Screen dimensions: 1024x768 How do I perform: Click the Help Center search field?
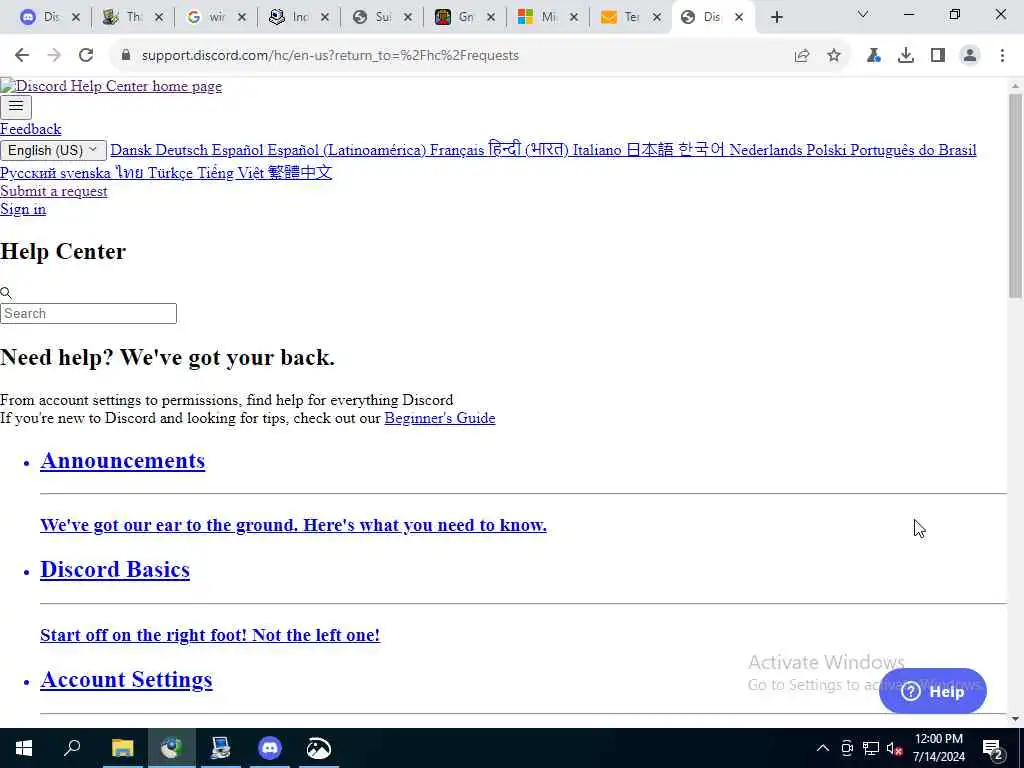coord(88,313)
